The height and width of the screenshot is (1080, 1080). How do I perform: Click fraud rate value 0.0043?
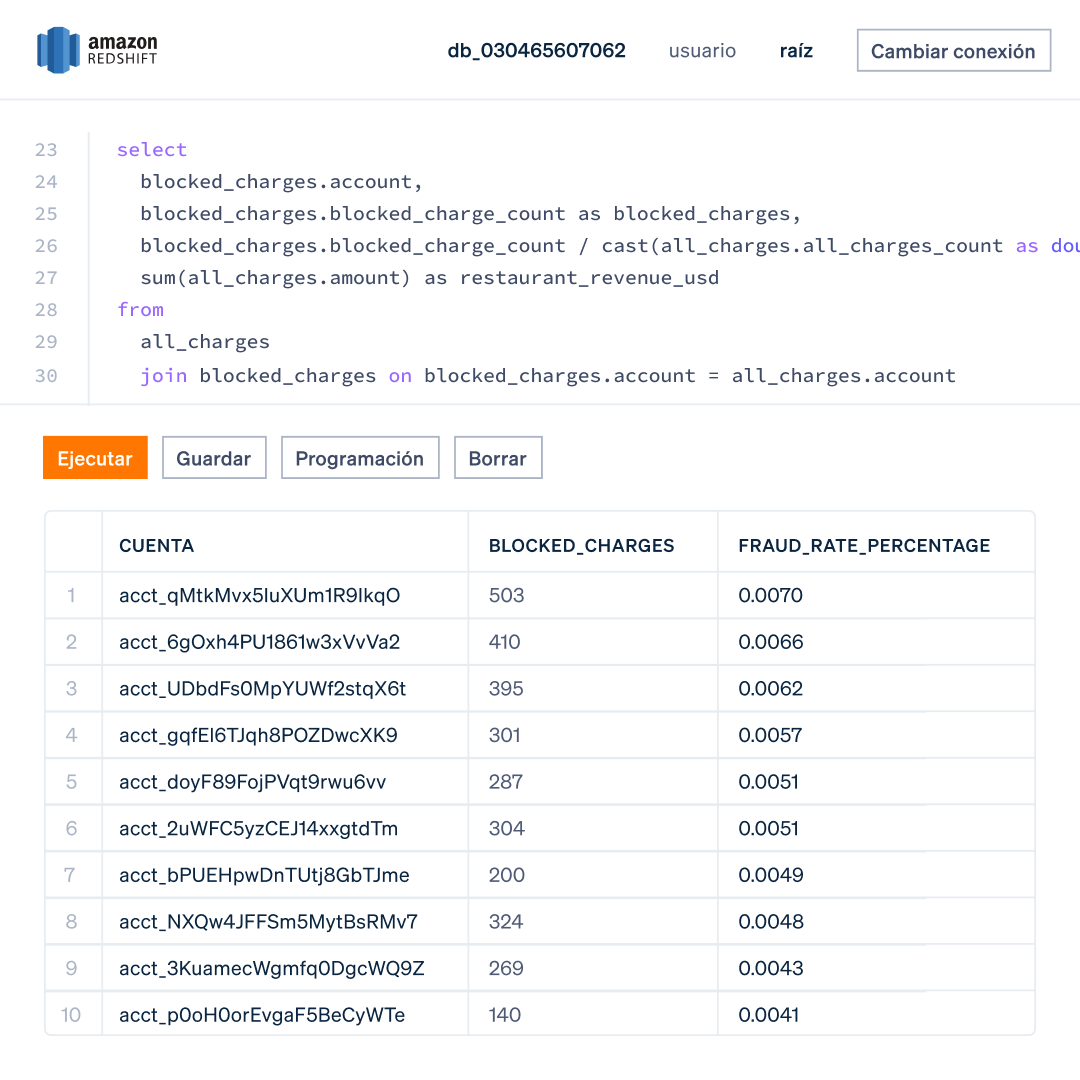(770, 968)
